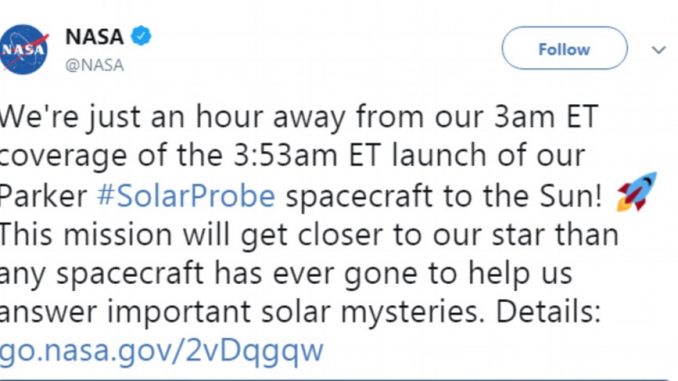Click the word "Details:" in the tweet

click(548, 312)
